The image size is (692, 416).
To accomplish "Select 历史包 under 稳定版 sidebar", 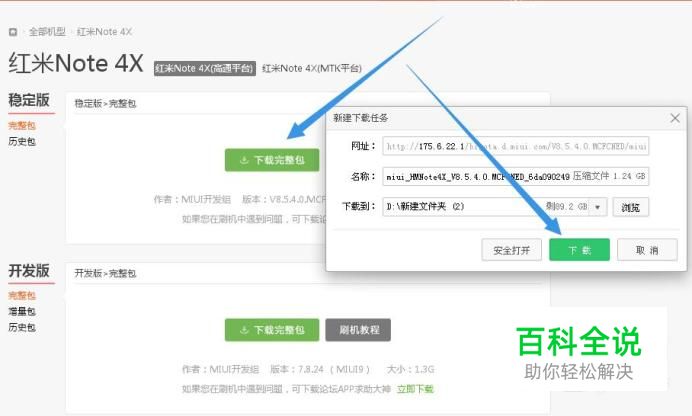I will coord(22,142).
